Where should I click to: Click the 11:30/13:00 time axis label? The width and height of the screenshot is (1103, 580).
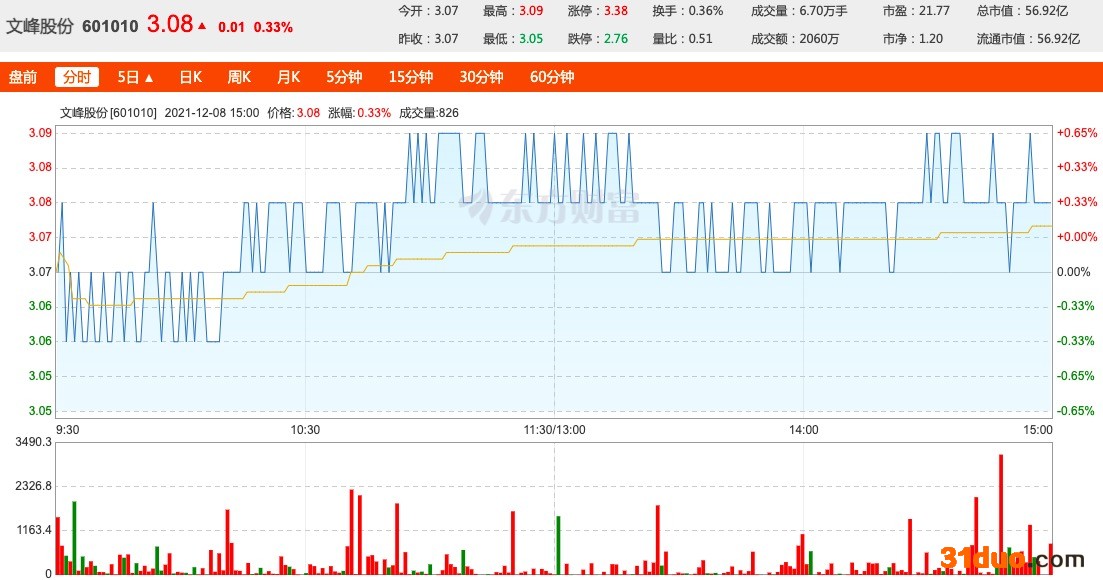[555, 430]
